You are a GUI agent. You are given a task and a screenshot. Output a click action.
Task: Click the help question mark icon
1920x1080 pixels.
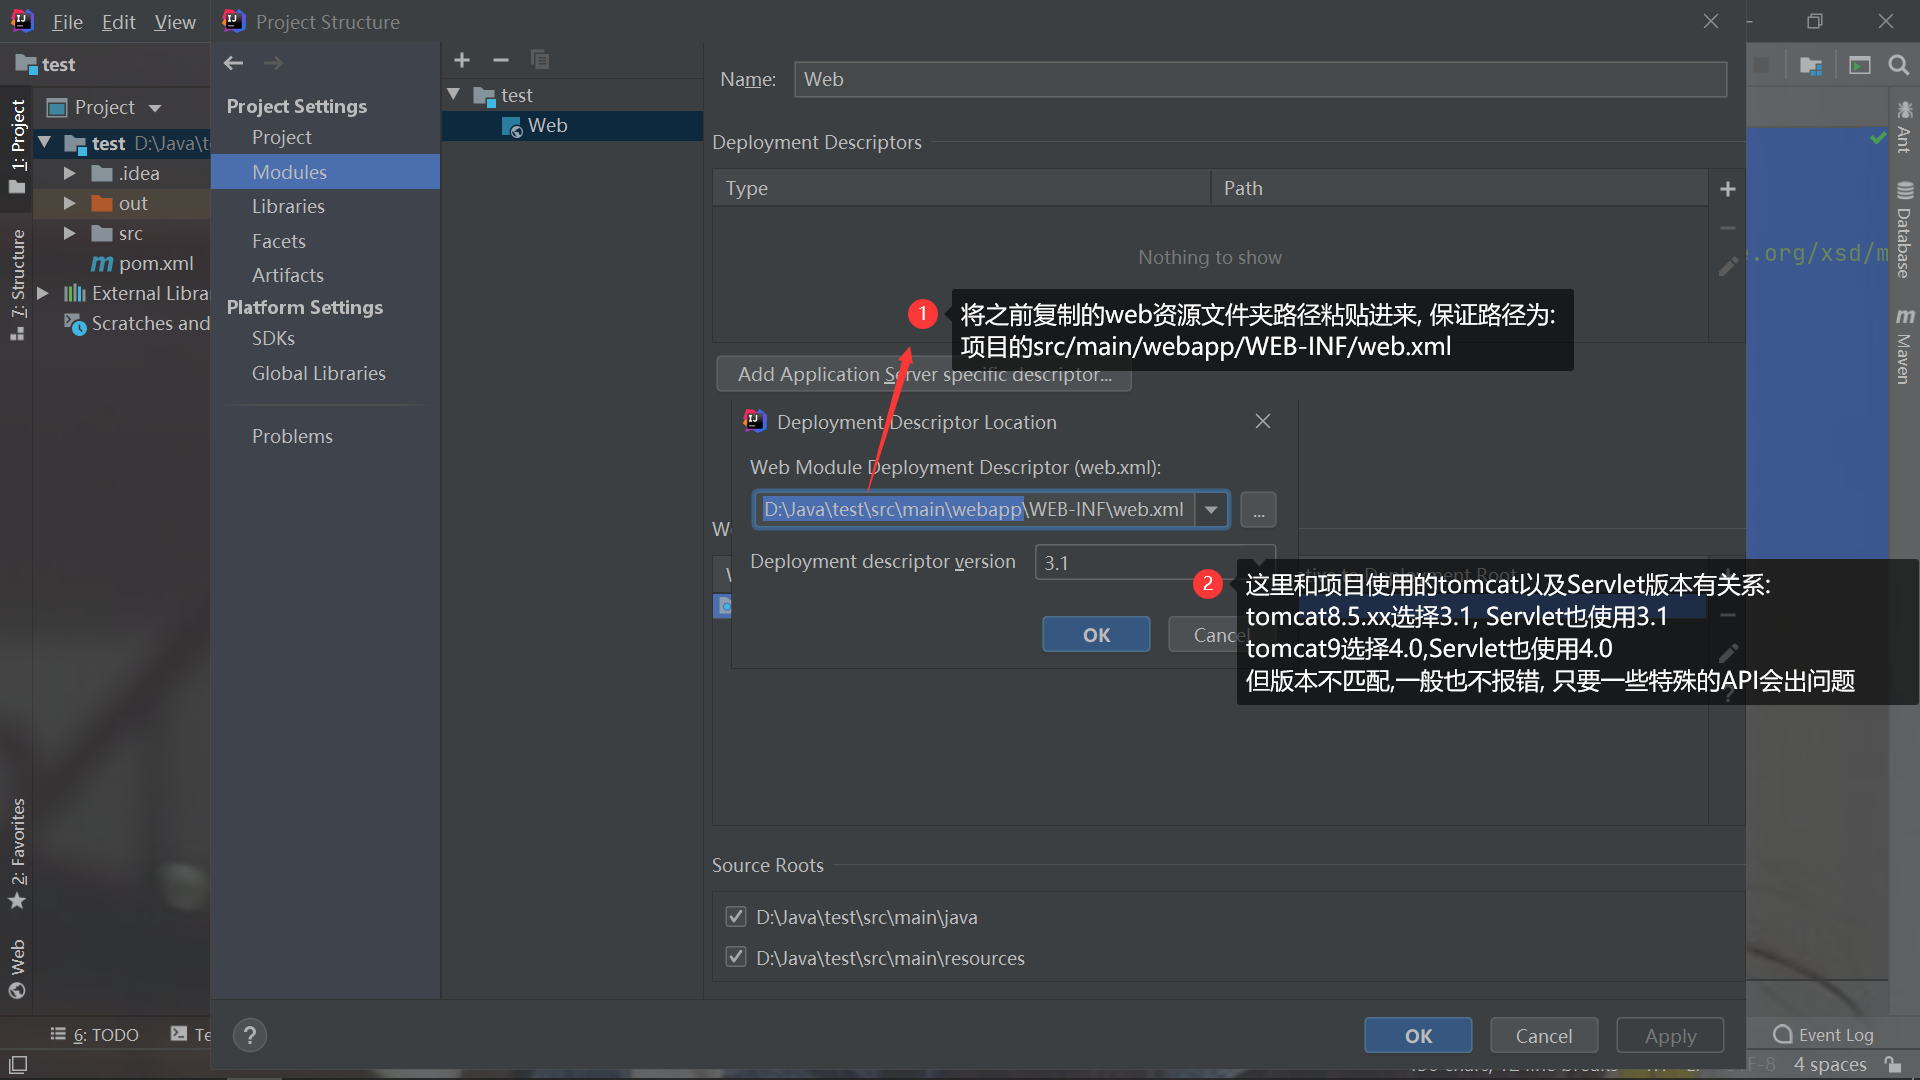pos(250,1035)
